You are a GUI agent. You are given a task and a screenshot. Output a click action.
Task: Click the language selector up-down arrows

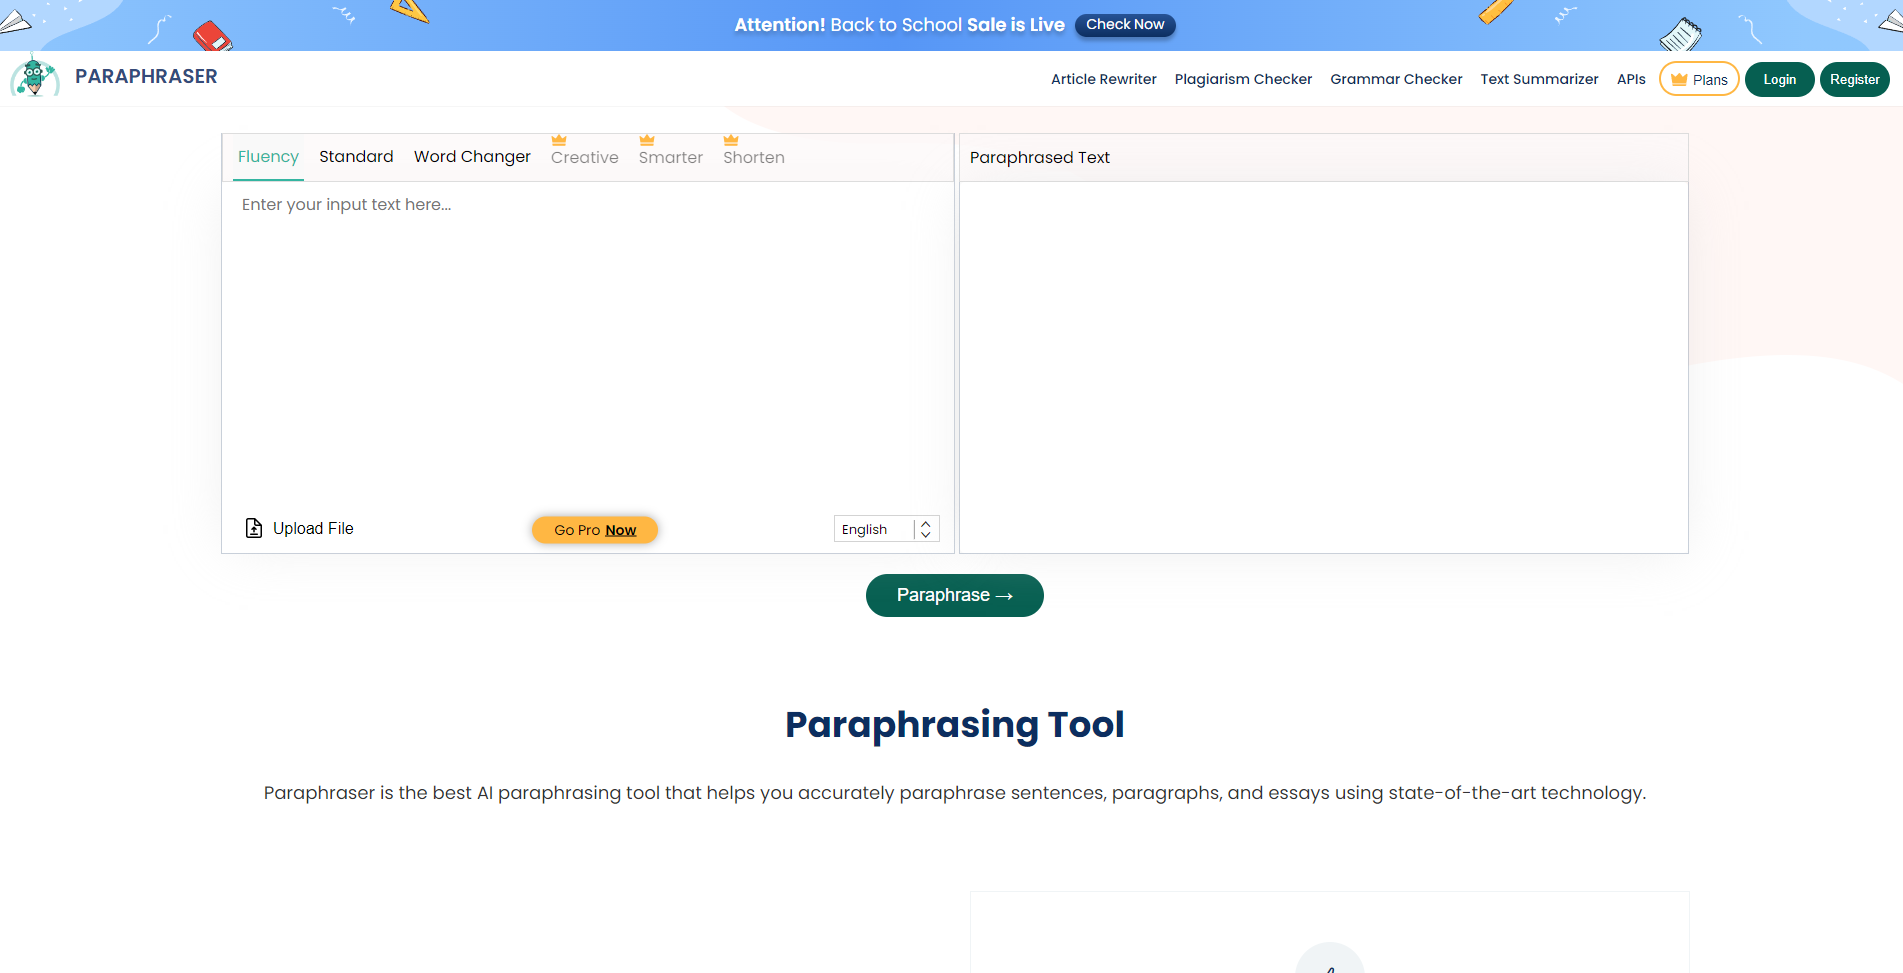pos(926,529)
